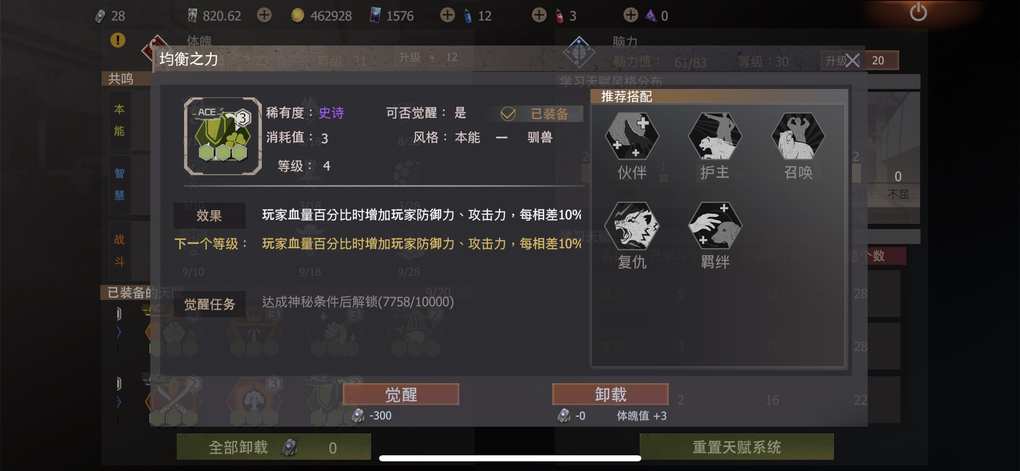Click 全部卸载 unequip all button

(x=274, y=448)
